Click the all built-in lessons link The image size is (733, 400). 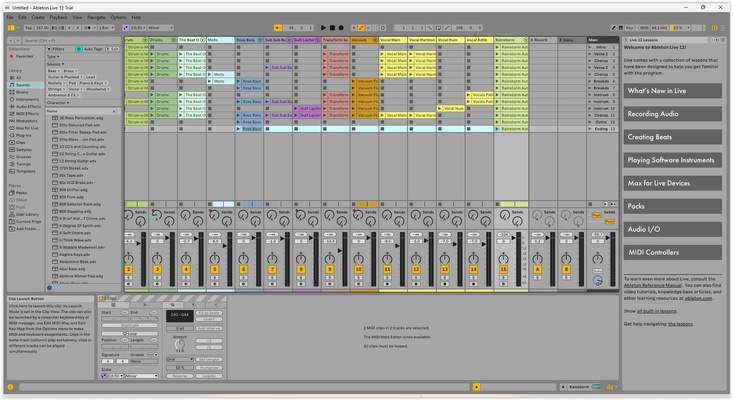pos(657,311)
